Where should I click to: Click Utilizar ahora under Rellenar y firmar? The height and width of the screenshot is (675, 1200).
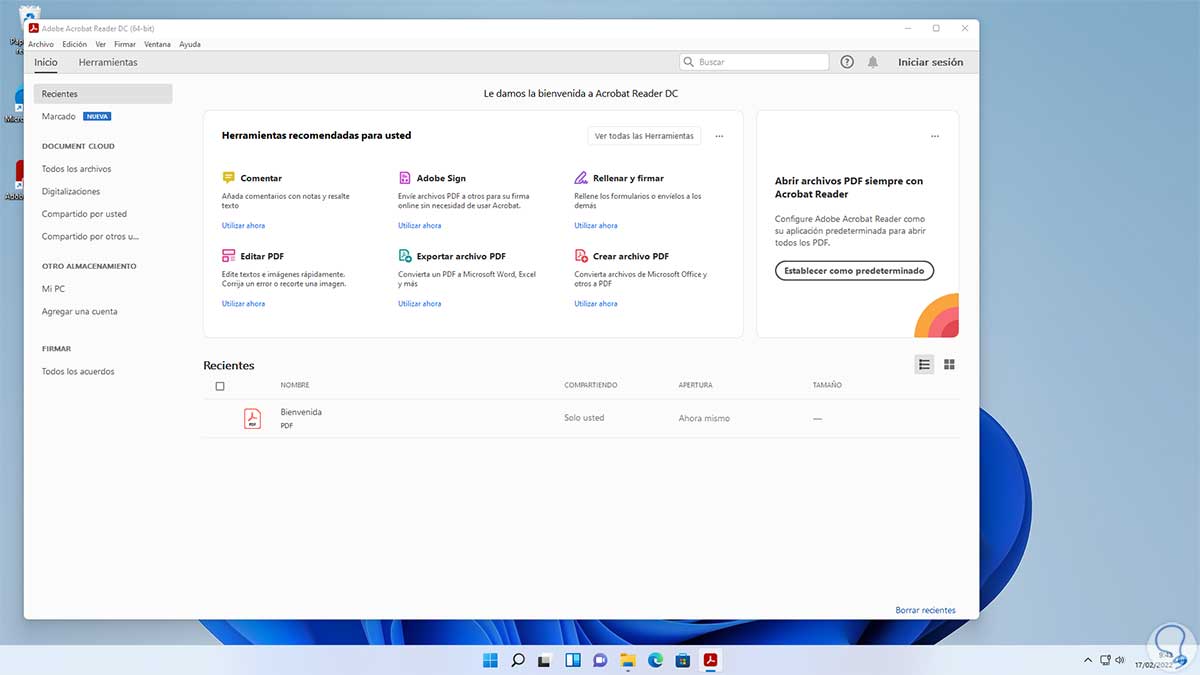click(x=596, y=226)
